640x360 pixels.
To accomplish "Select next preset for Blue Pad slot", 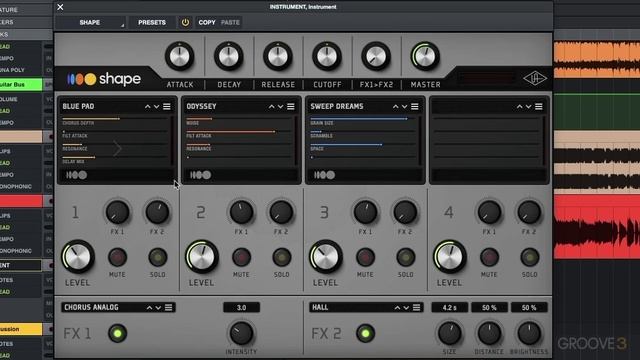I will 156,107.
